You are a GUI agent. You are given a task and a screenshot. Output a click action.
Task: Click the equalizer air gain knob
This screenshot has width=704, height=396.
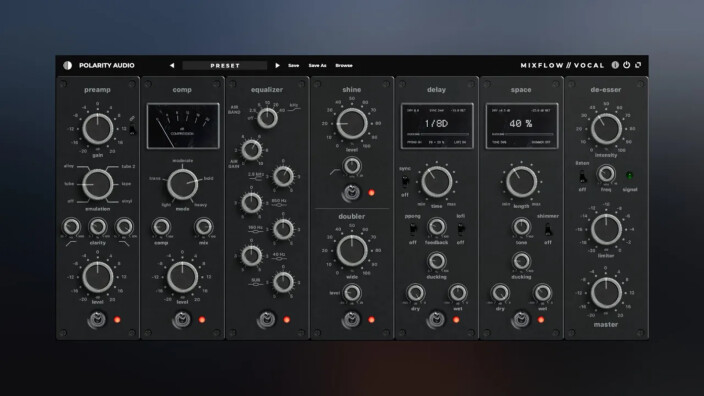[251, 150]
